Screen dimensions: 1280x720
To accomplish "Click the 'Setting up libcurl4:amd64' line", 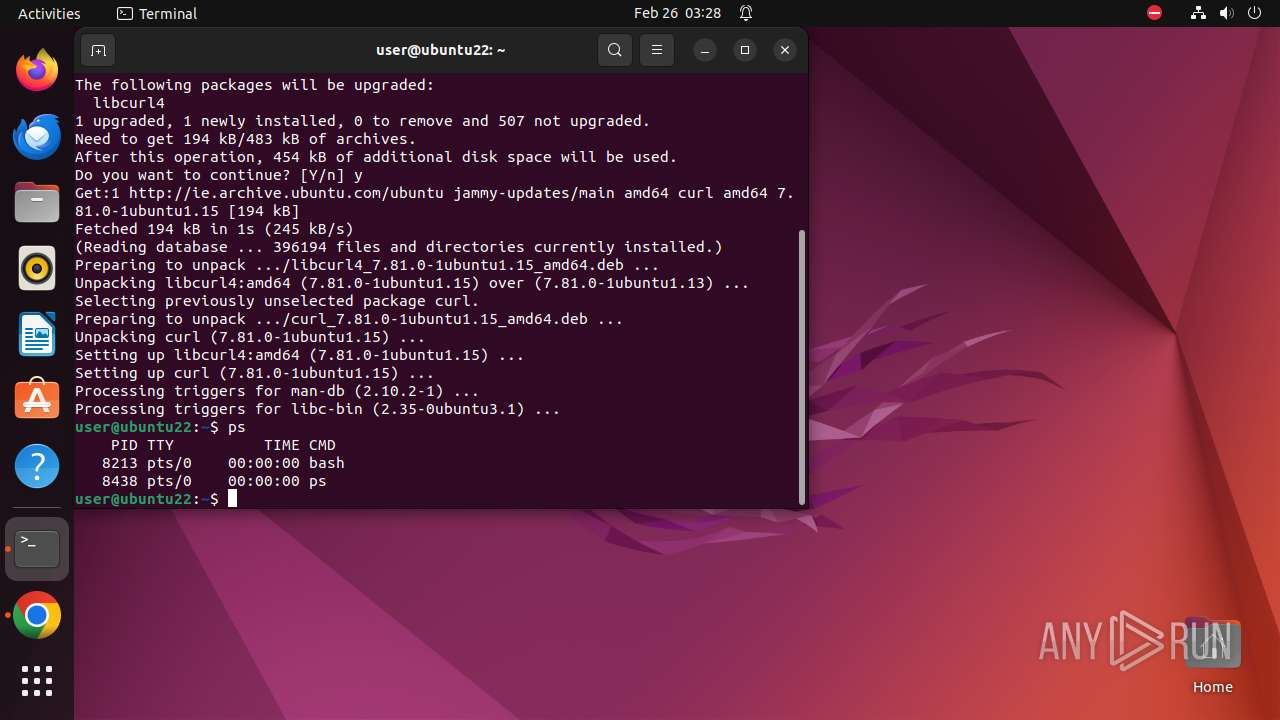I will pos(300,355).
